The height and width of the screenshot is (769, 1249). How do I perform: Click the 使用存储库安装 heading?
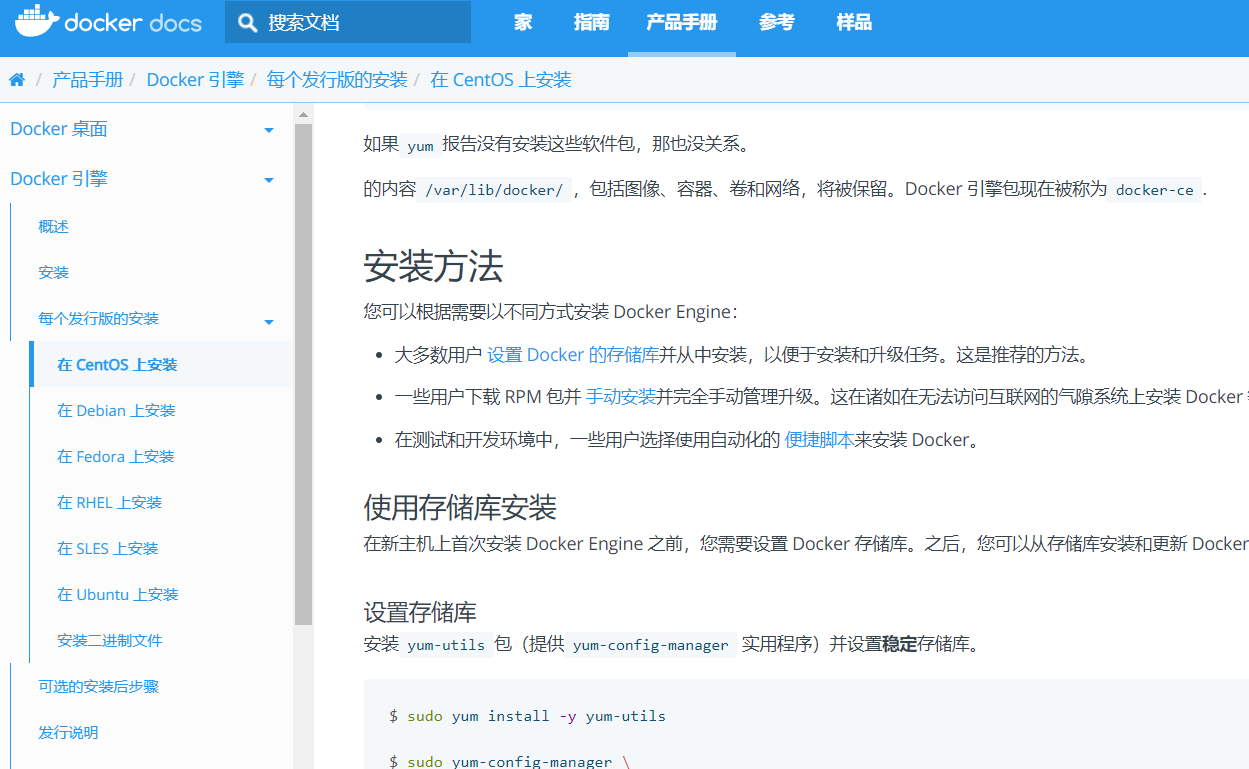(x=460, y=508)
